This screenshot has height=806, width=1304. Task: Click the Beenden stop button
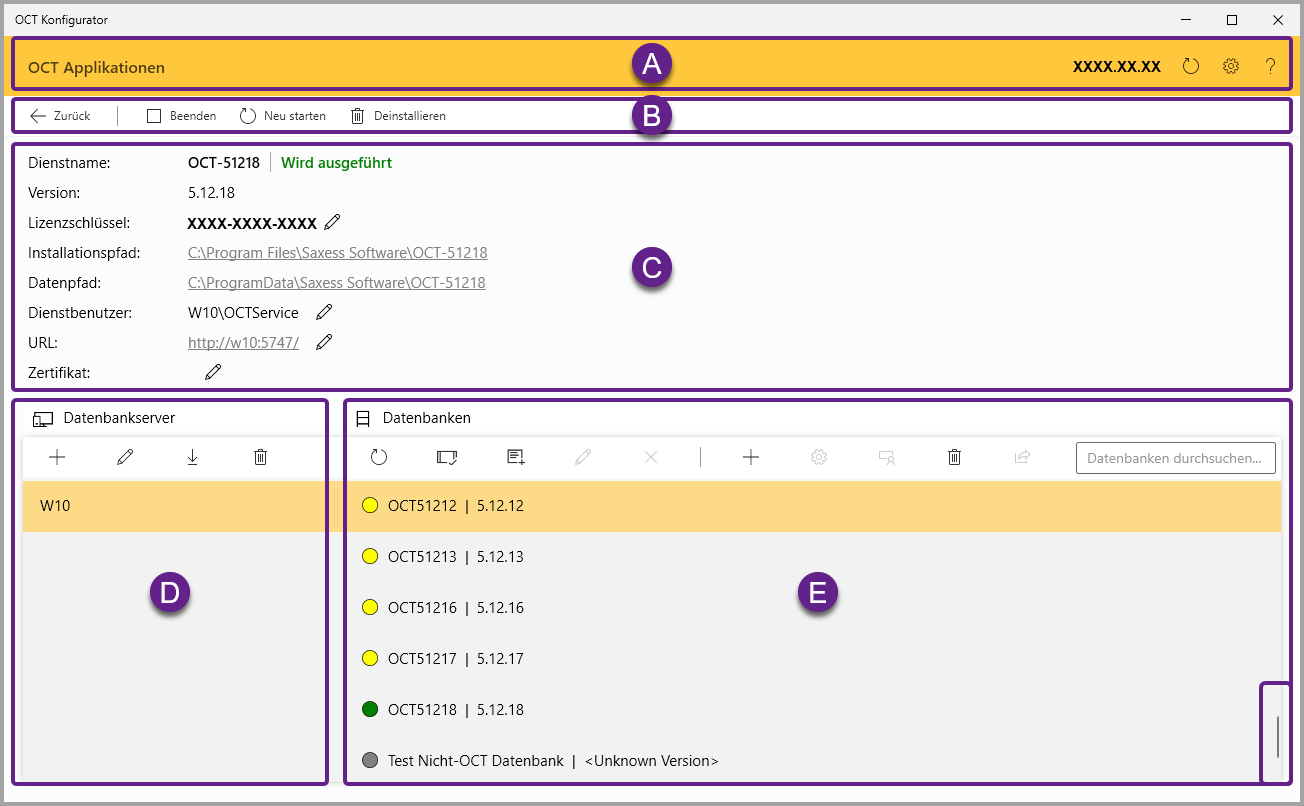(182, 116)
